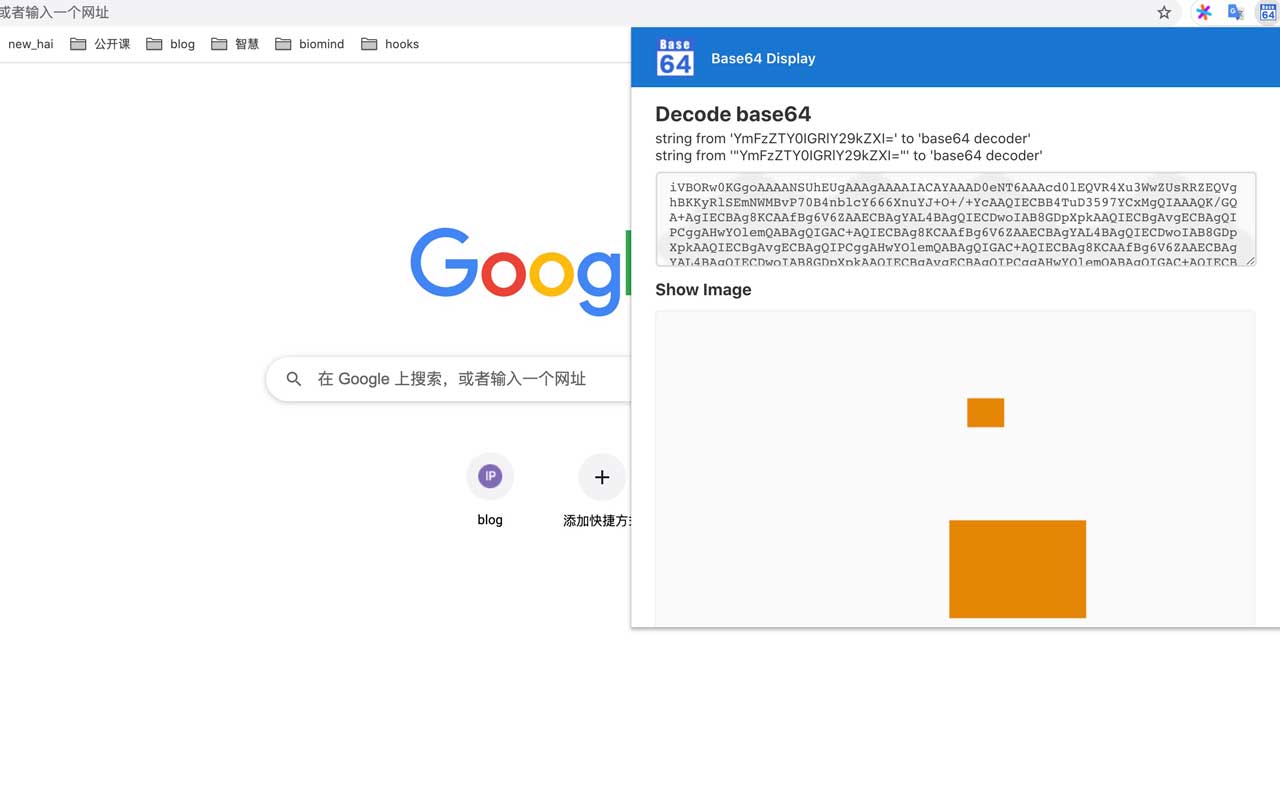Click the colorful asterisk extension icon
1280x800 pixels.
[x=1203, y=12]
